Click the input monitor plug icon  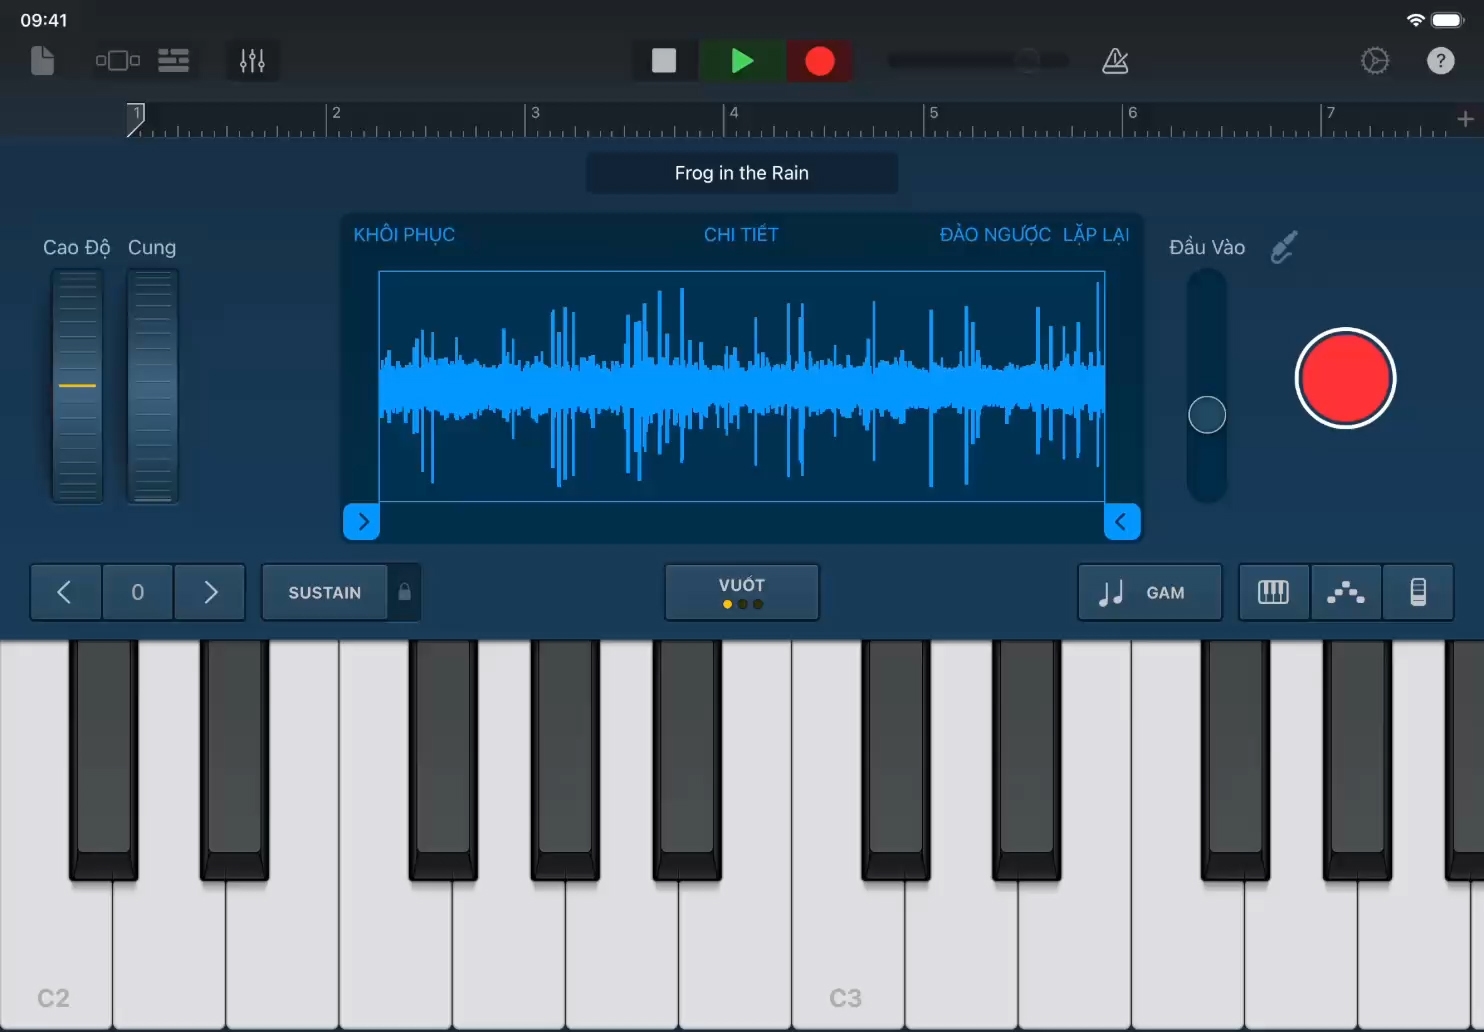(1284, 247)
